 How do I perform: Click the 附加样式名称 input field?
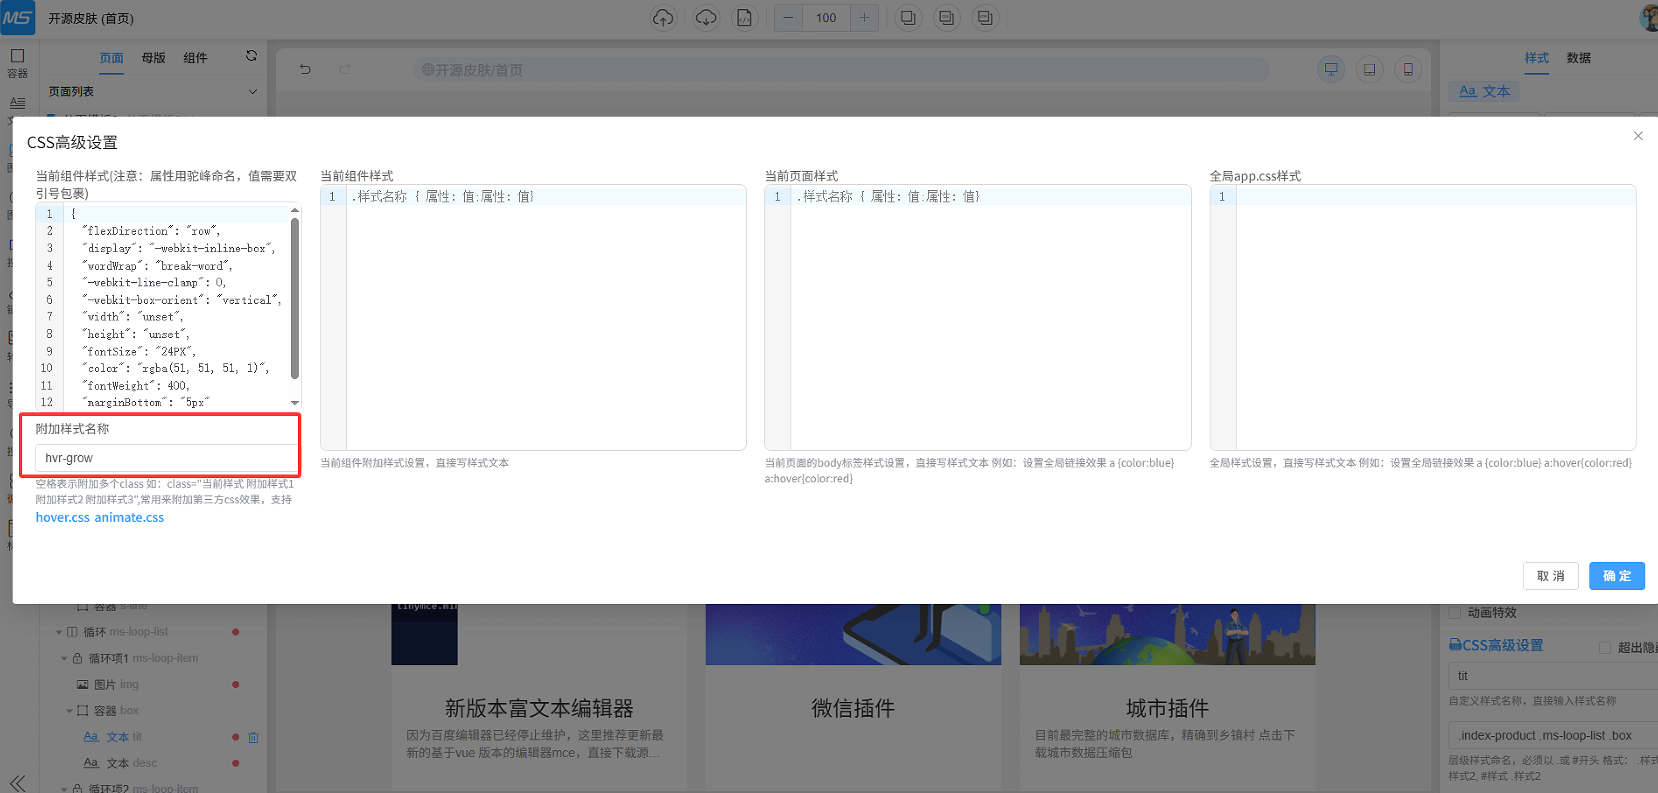coord(166,458)
